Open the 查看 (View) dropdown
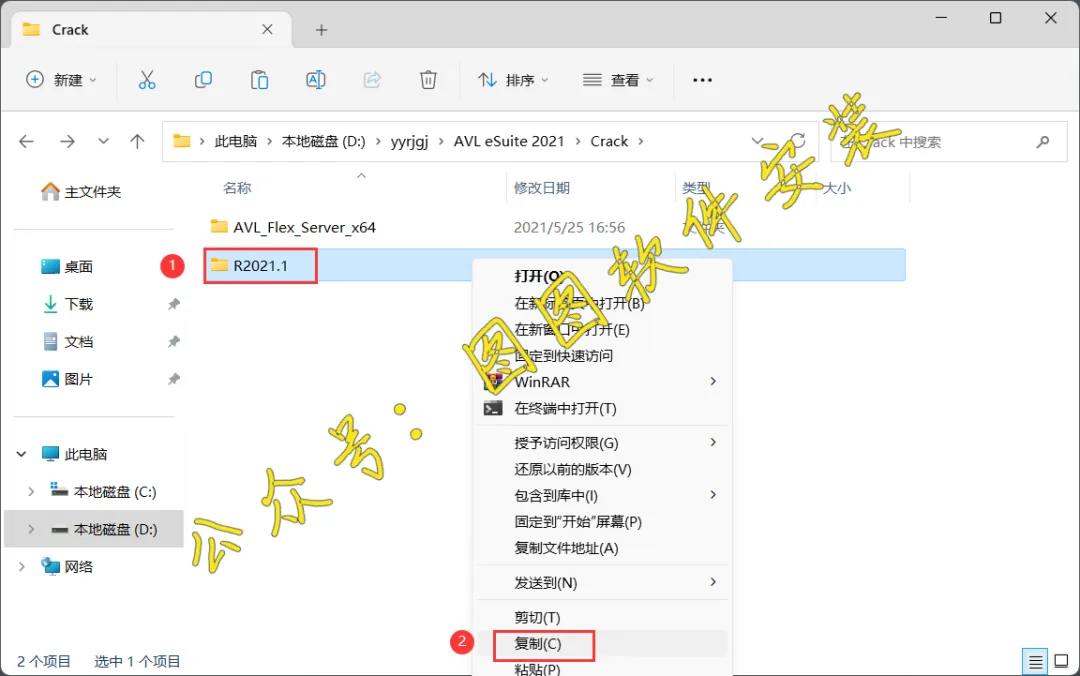Screen dimensions: 1080x676 [617, 80]
